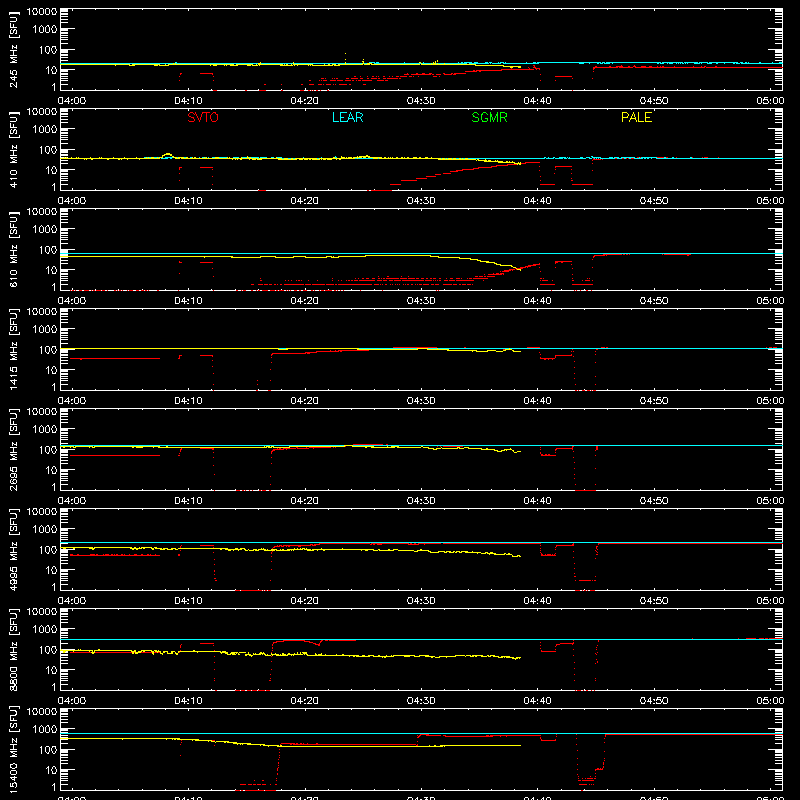Viewport: 800px width, 800px height.
Task: Click 04:10 time label under 1415 MHz plot
Action: pyautogui.click(x=188, y=401)
